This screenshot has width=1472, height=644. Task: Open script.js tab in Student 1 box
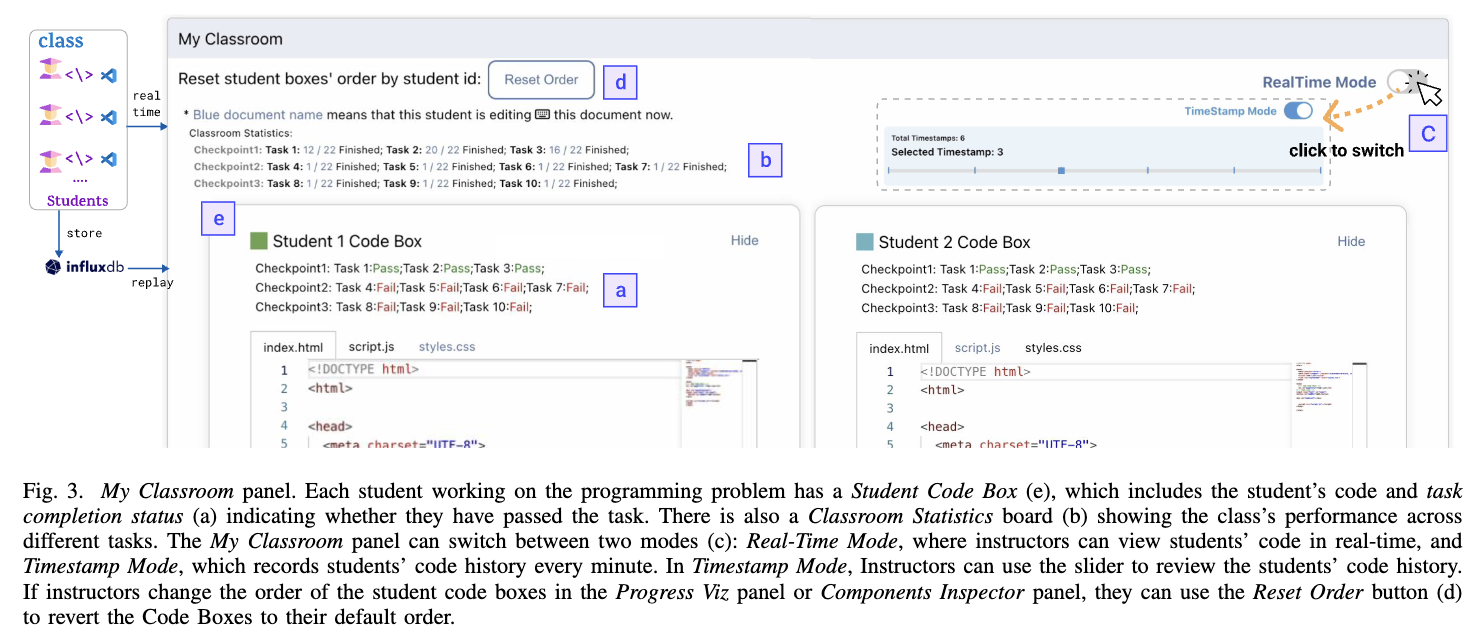click(371, 347)
